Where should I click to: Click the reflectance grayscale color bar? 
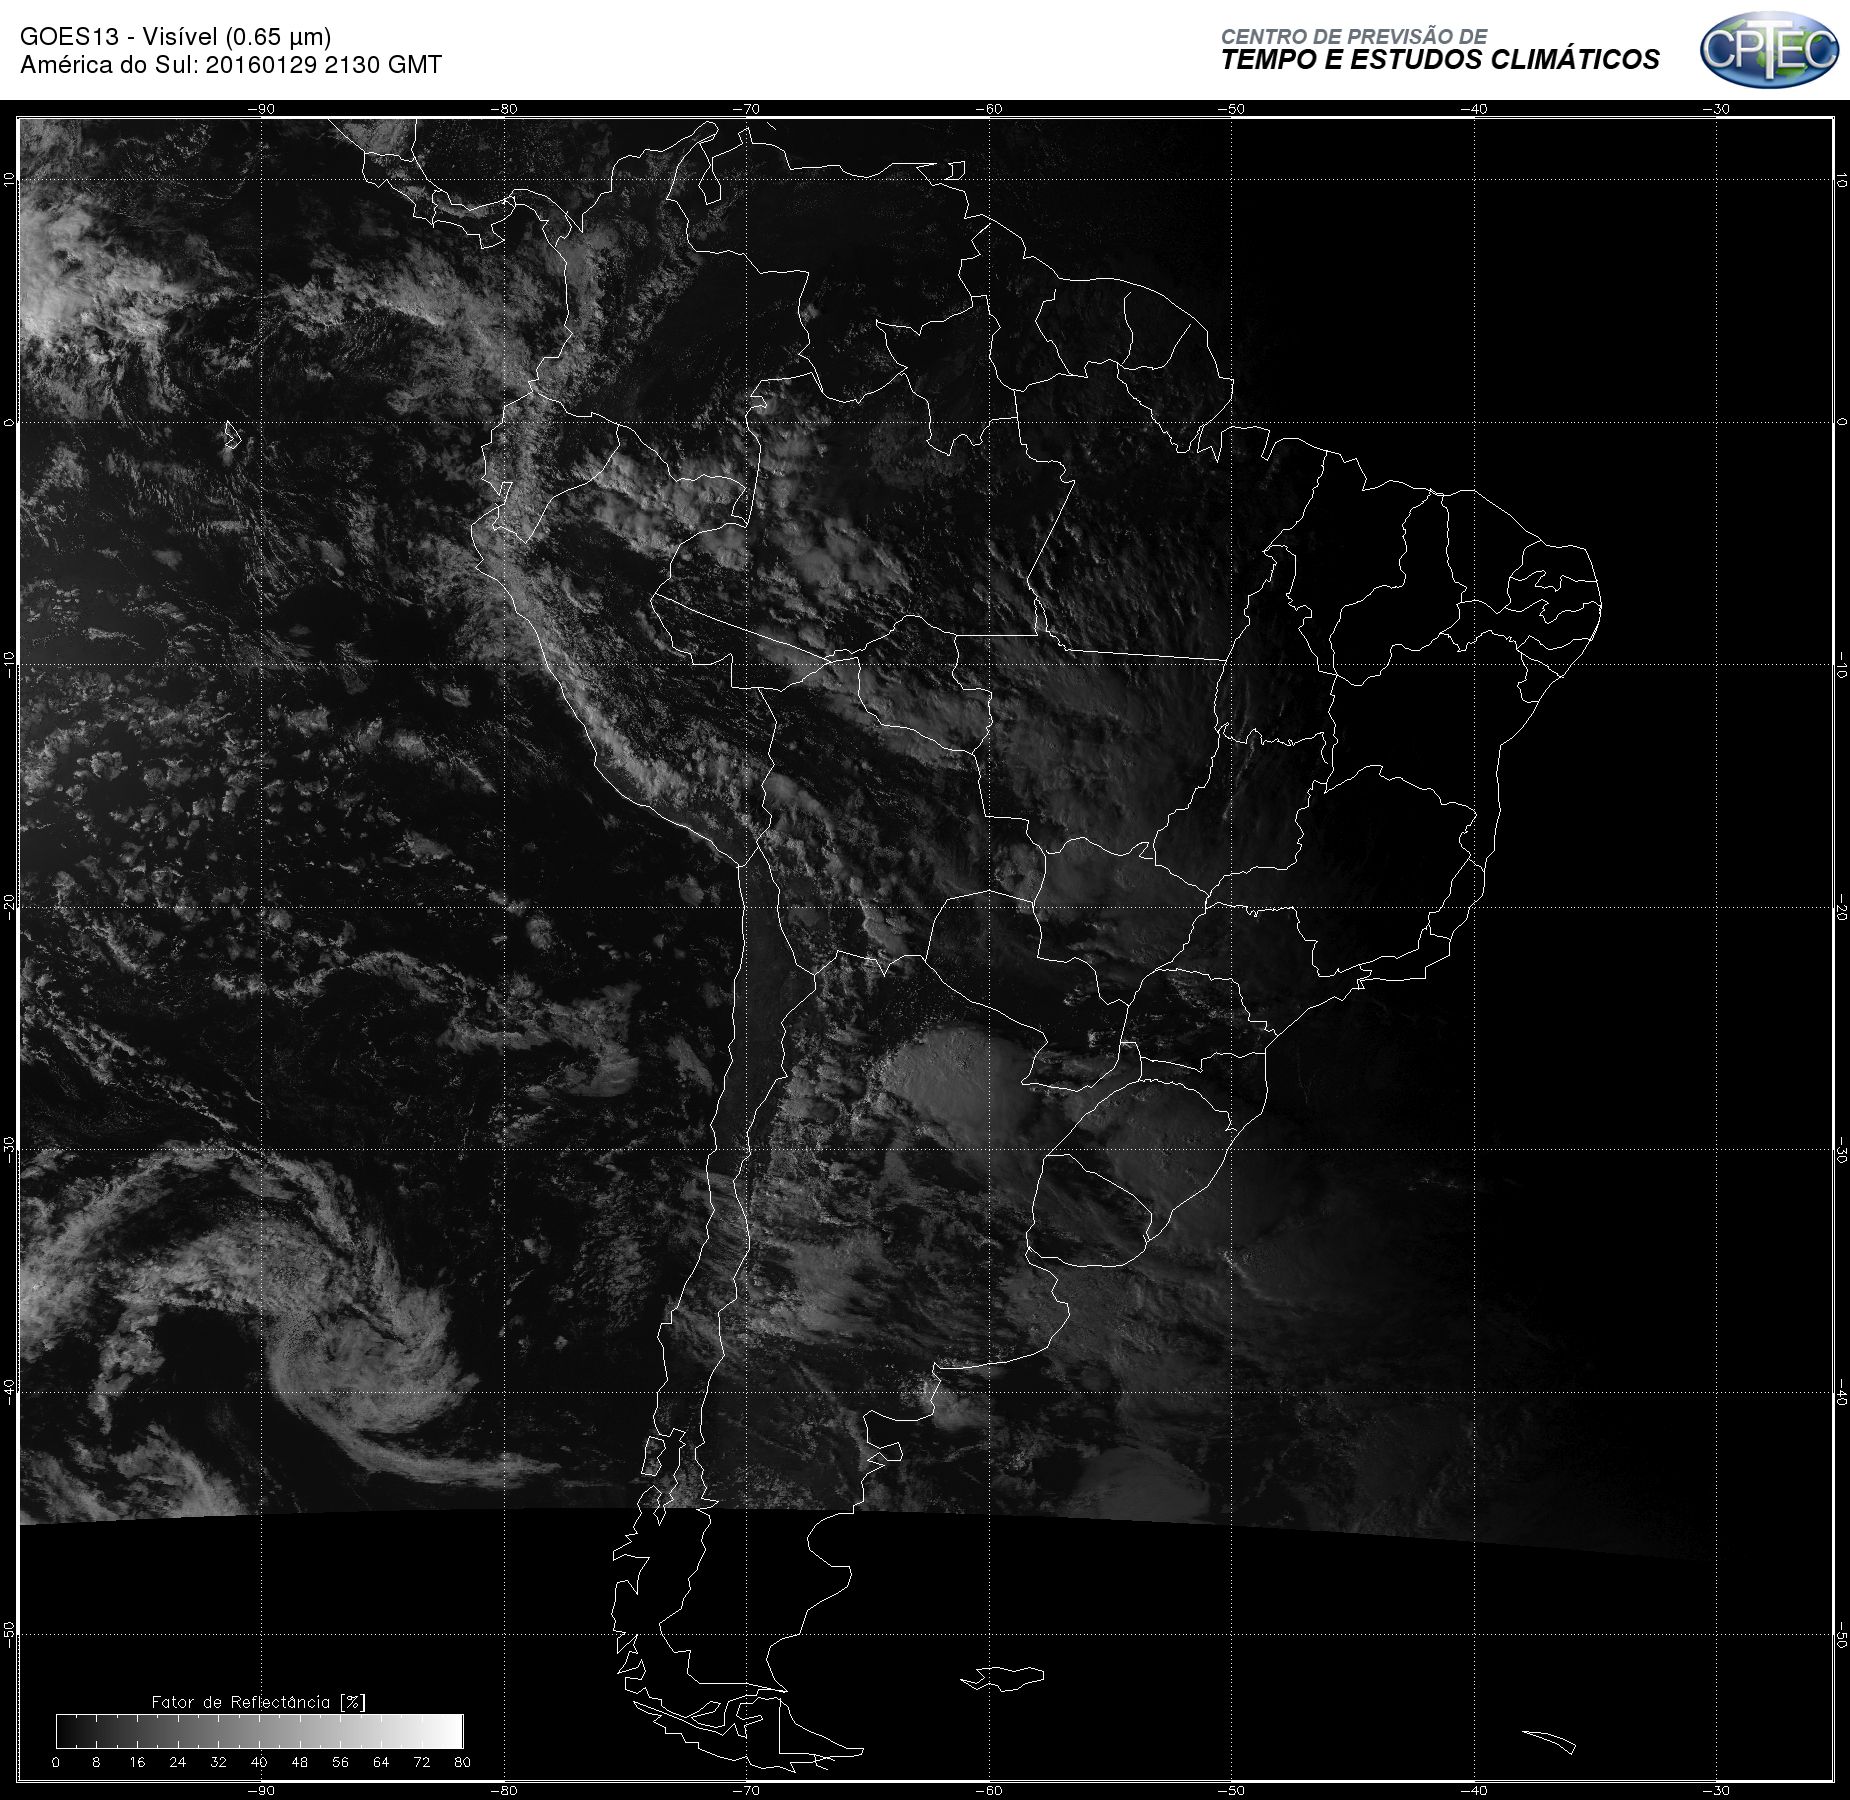260,1731
